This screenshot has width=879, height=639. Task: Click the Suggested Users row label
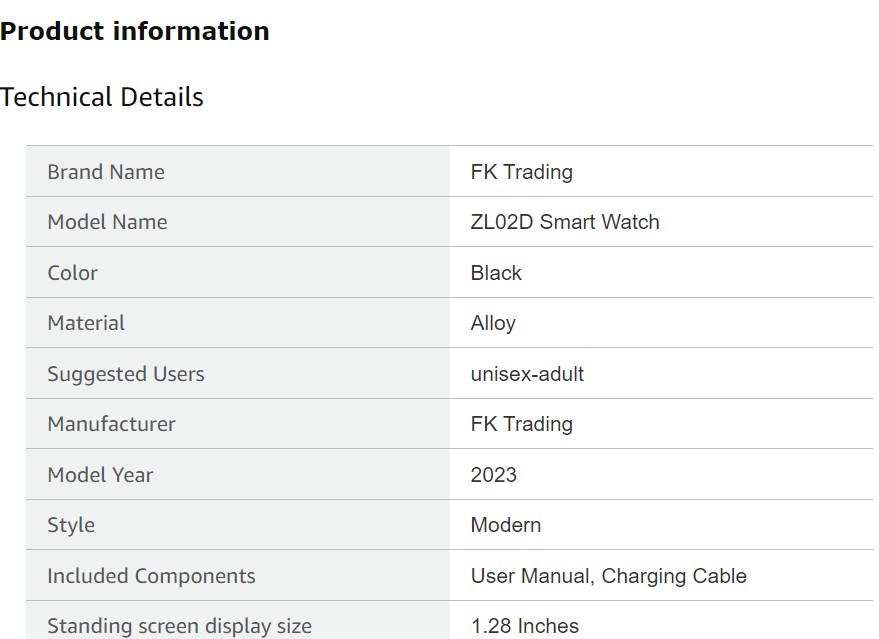[x=126, y=374]
